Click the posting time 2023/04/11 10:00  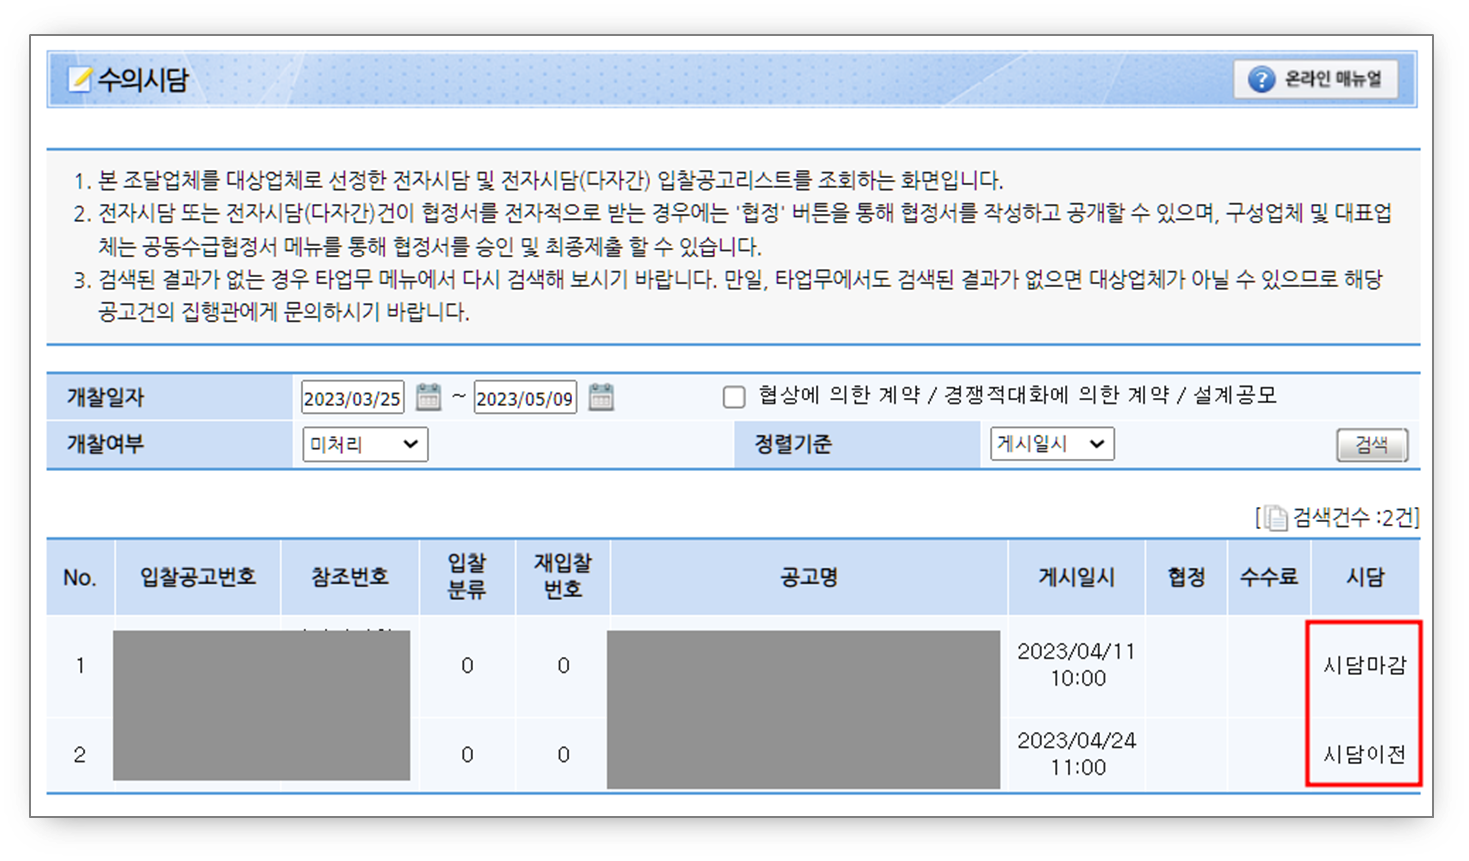coord(1076,665)
